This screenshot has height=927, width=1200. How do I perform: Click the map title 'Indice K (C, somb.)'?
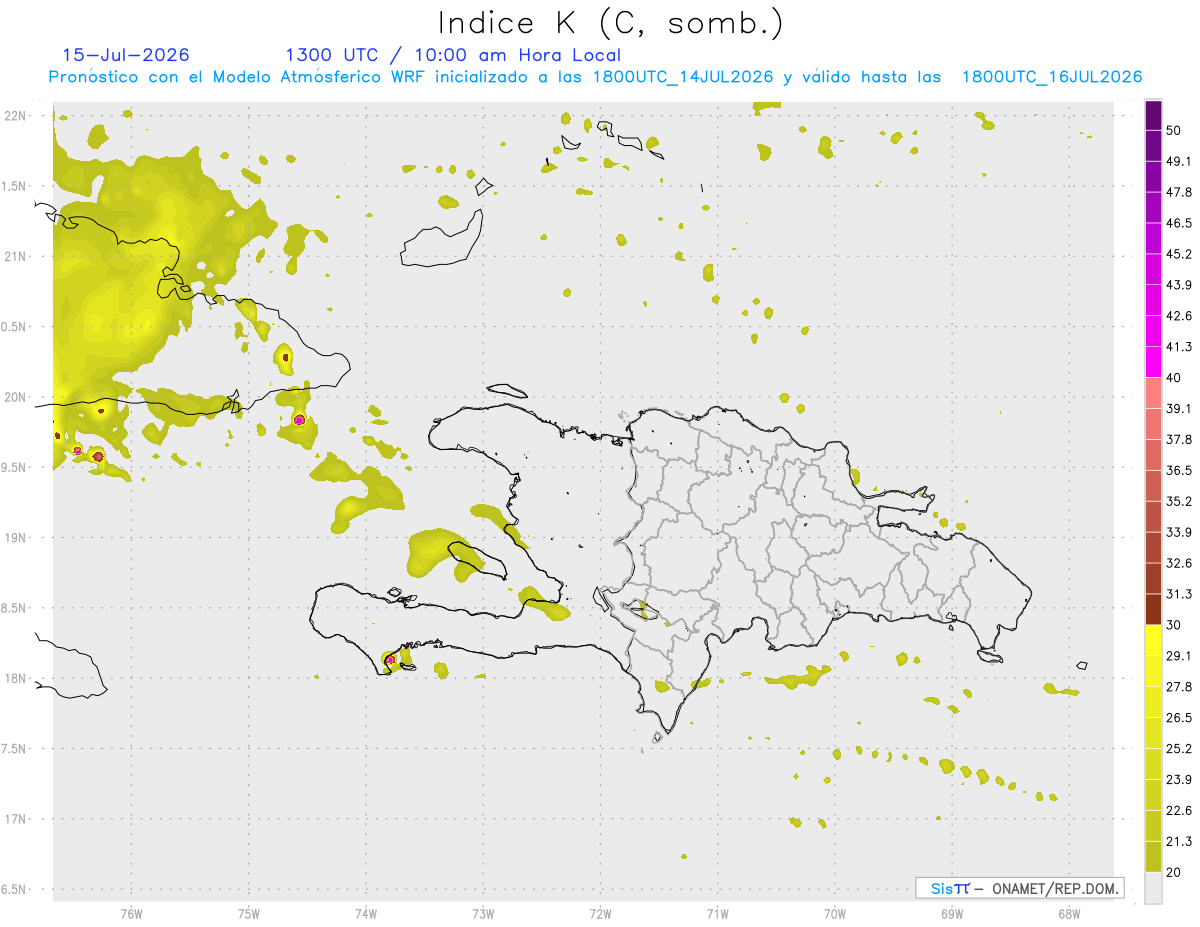pyautogui.click(x=610, y=22)
